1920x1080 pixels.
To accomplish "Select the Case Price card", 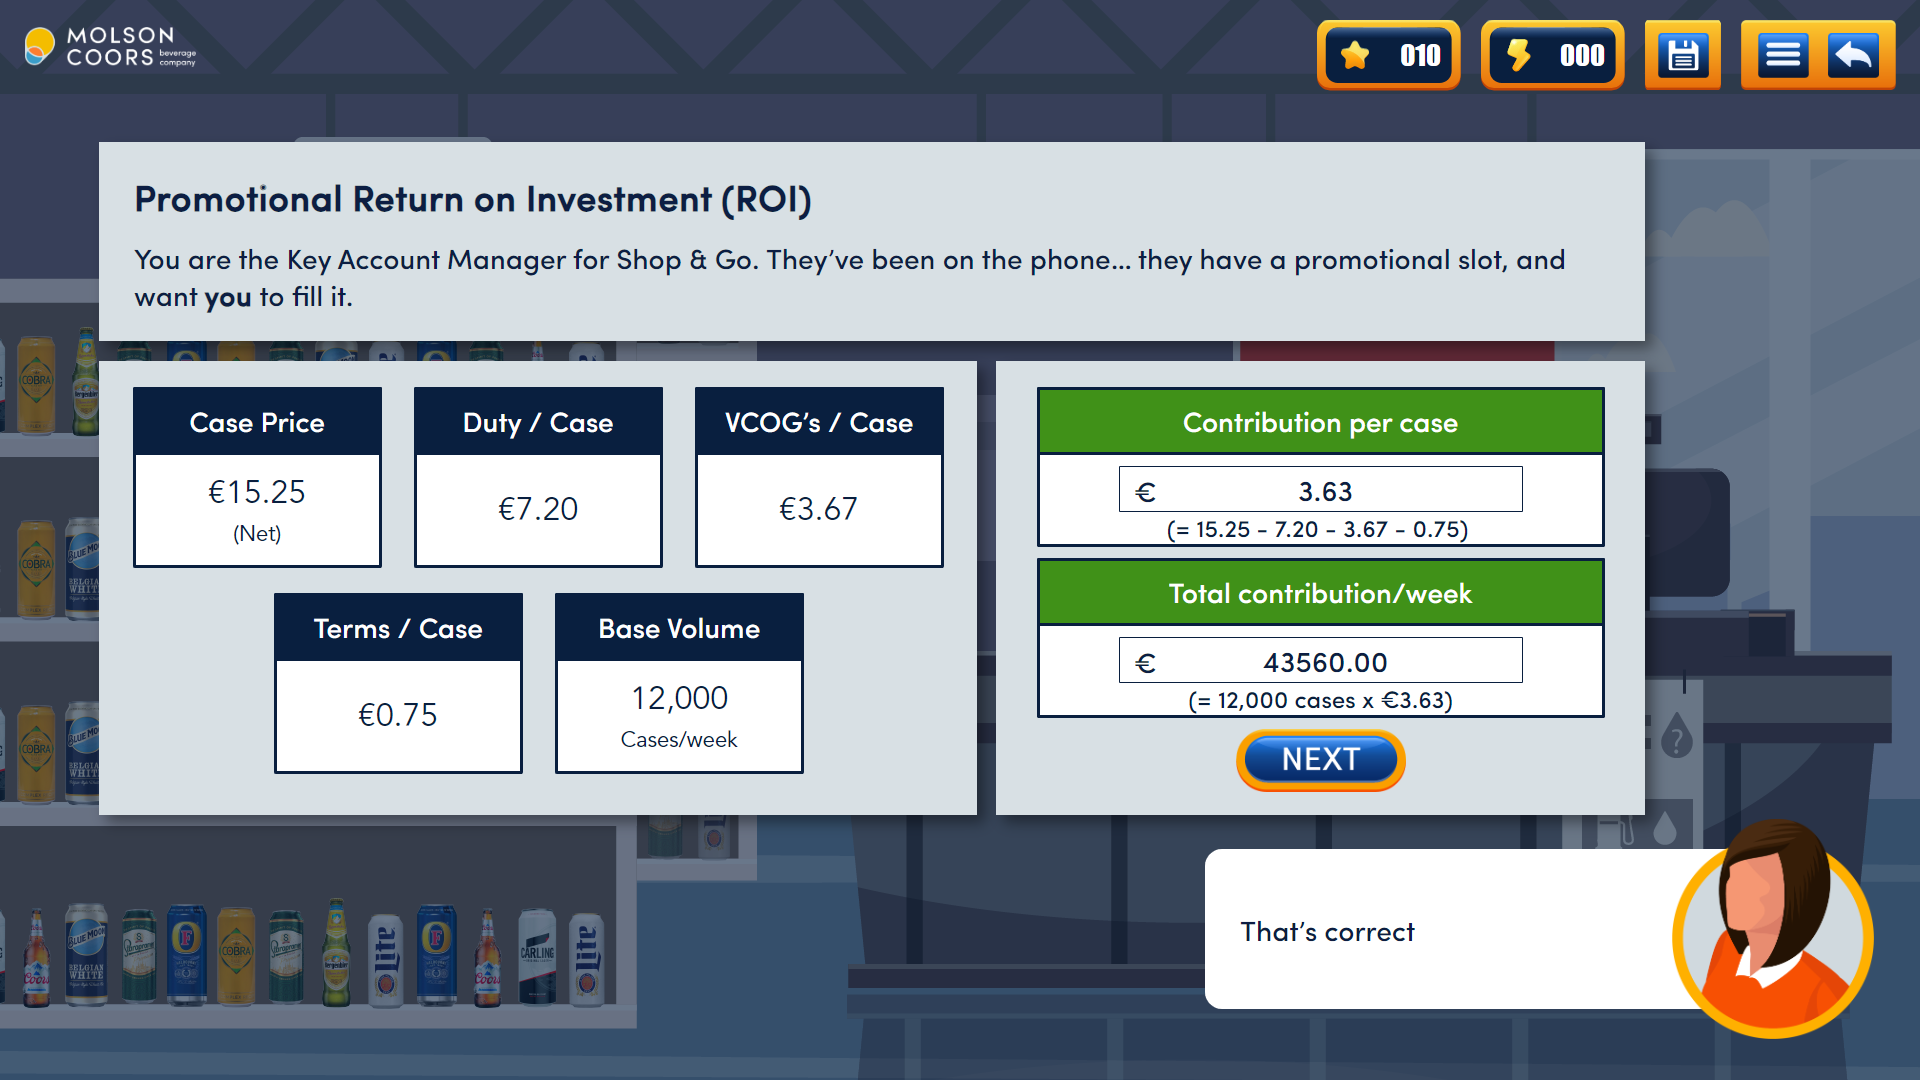I will click(x=257, y=477).
